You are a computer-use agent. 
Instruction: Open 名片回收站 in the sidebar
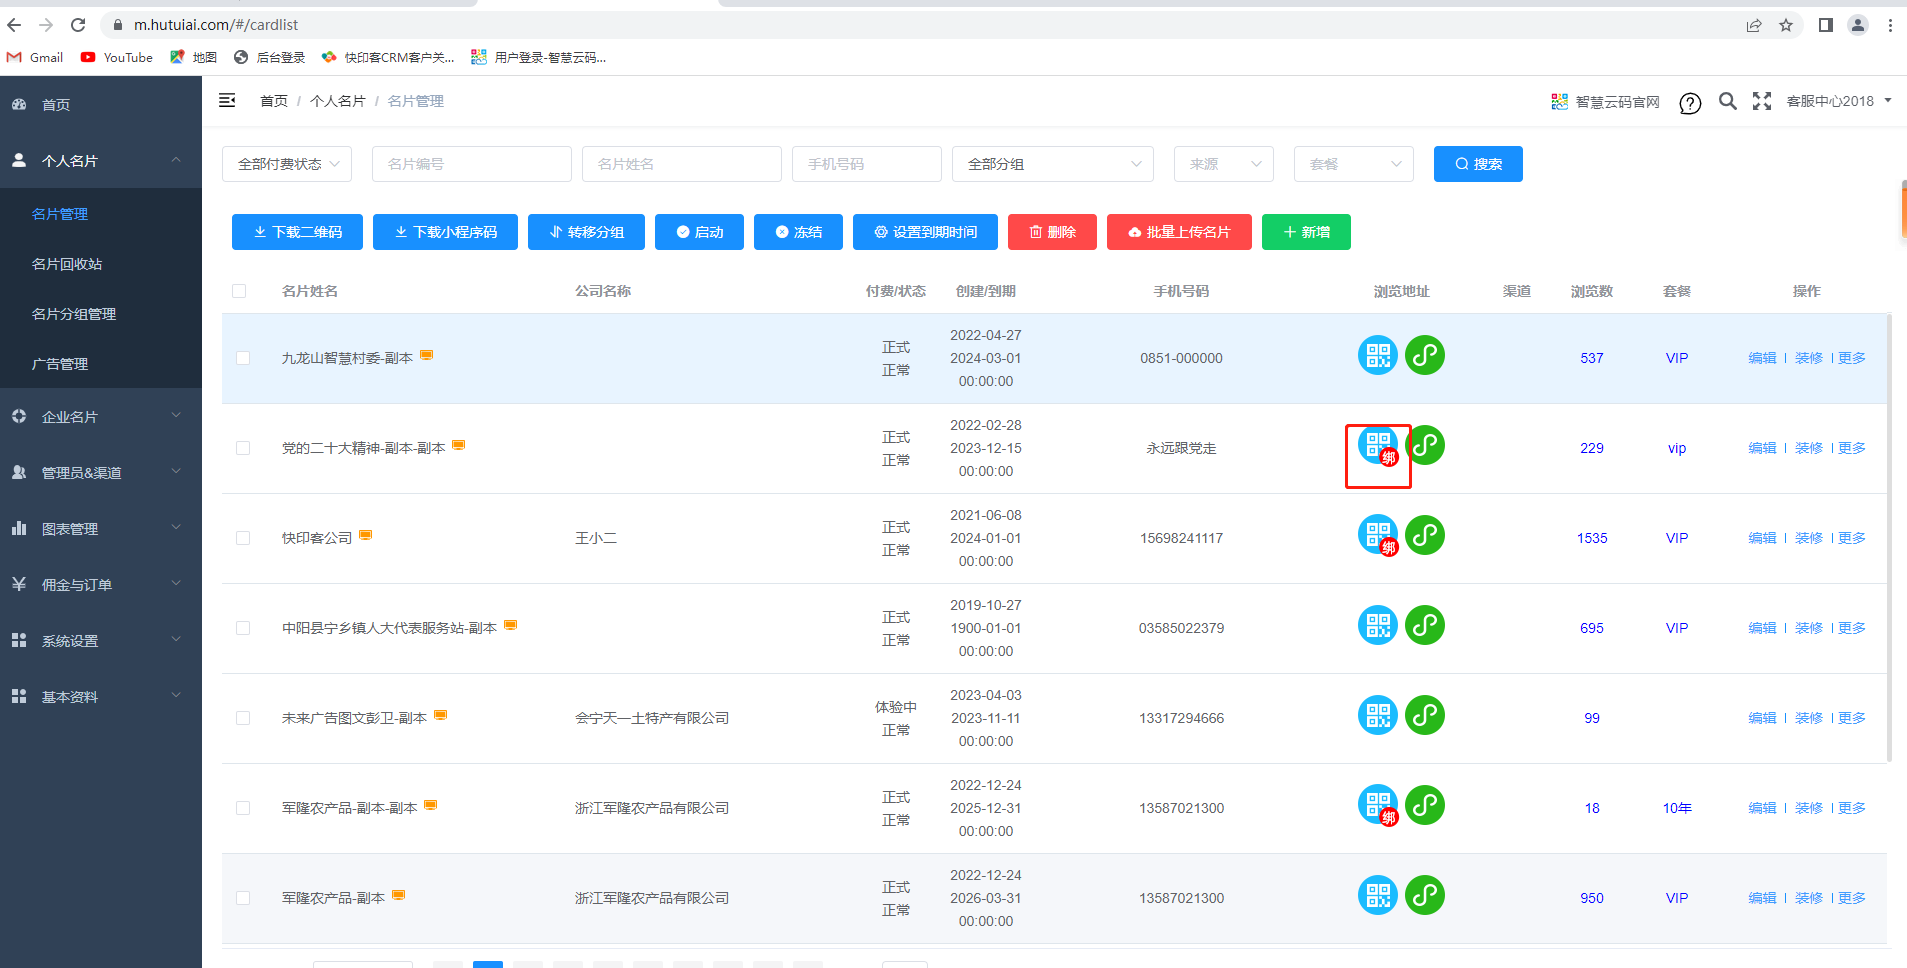(67, 264)
